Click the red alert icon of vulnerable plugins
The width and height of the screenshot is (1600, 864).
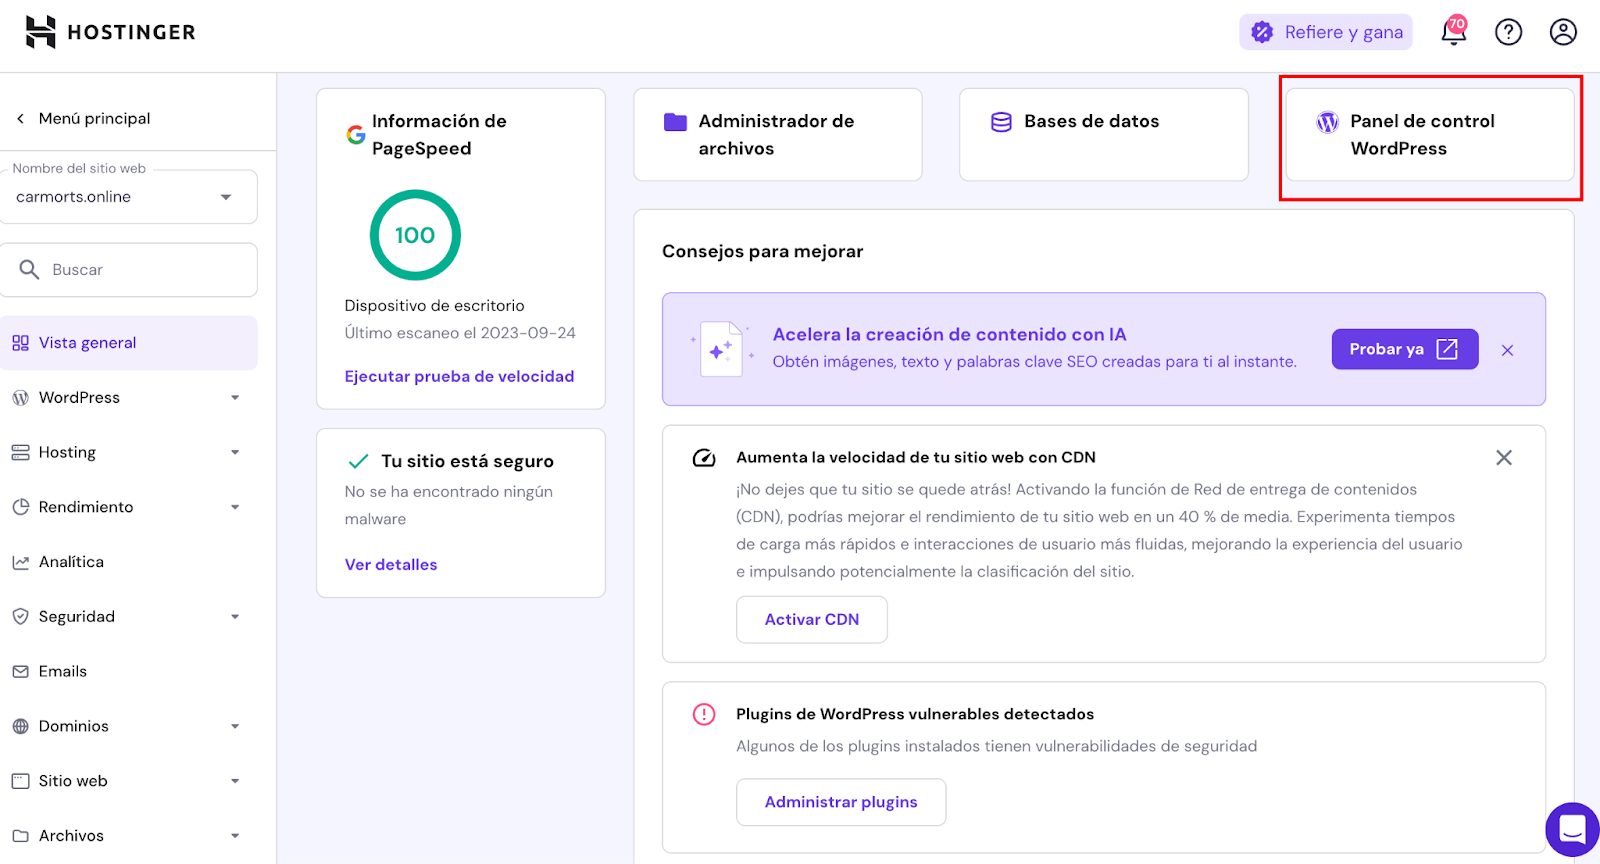tap(704, 714)
